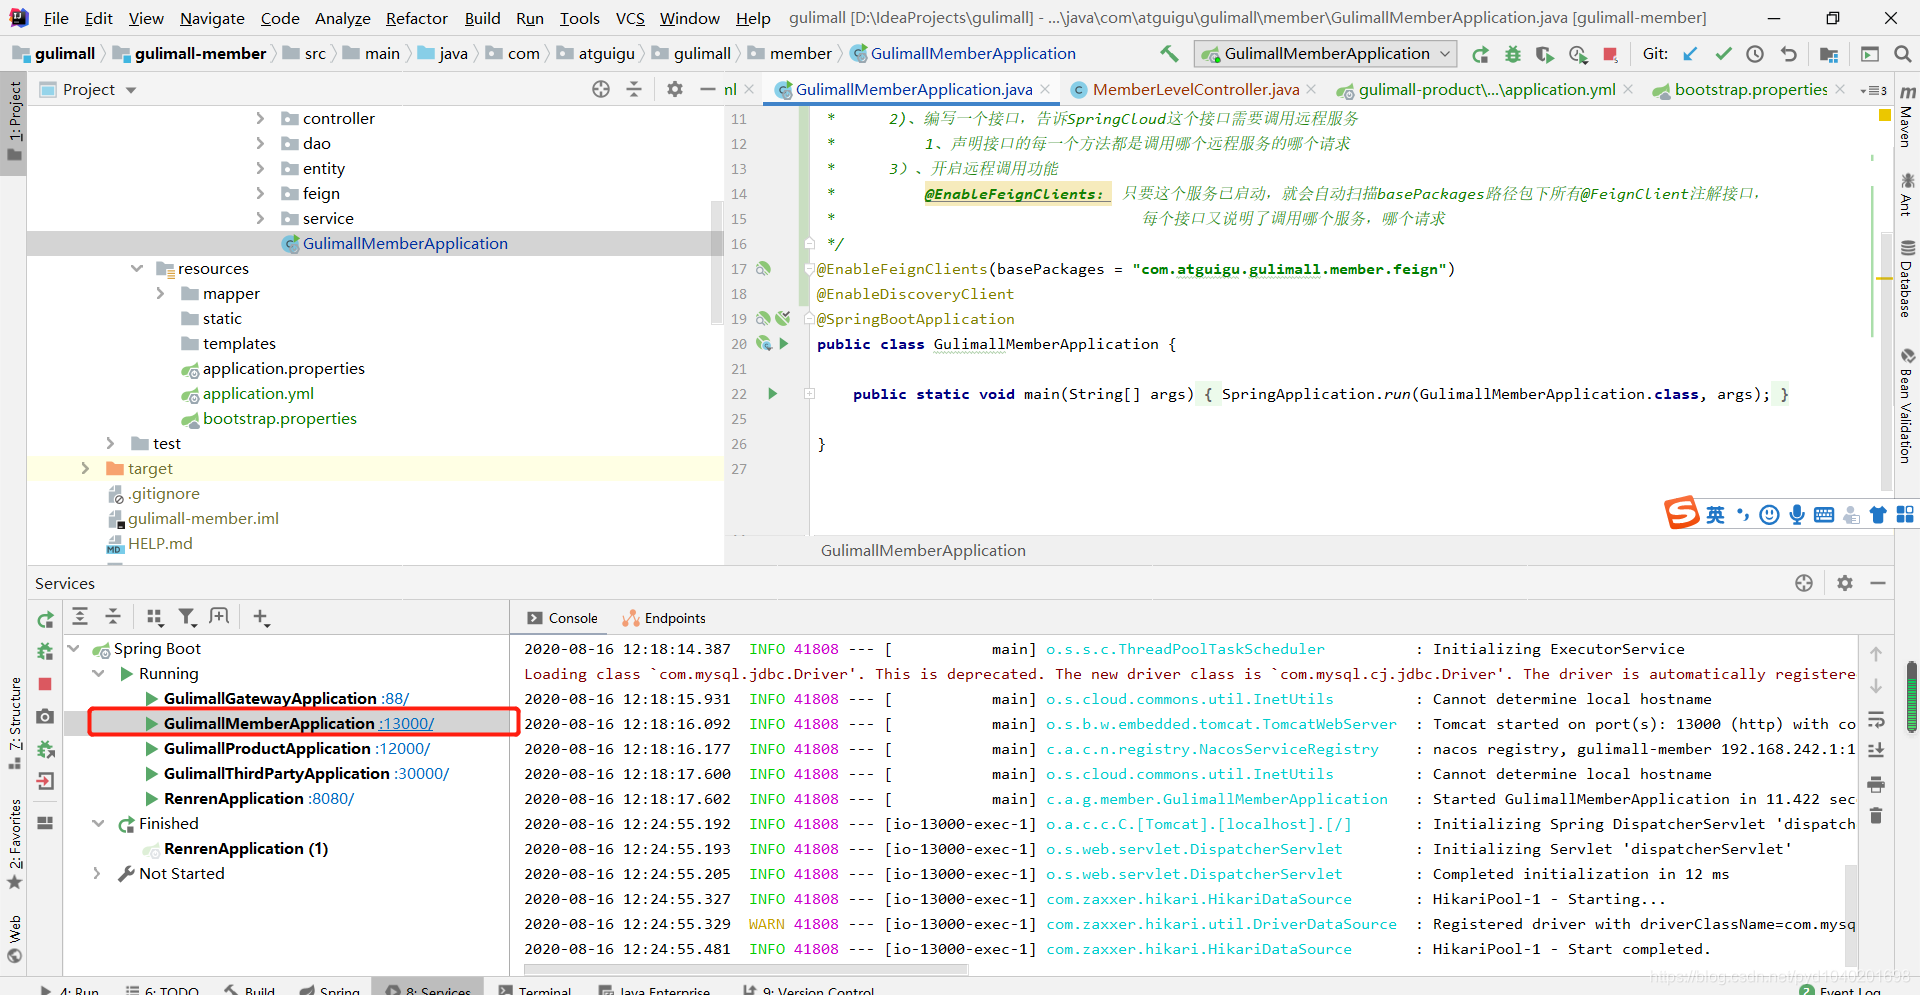1920x995 pixels.
Task: Open Project panel settings gear
Action: (x=675, y=89)
